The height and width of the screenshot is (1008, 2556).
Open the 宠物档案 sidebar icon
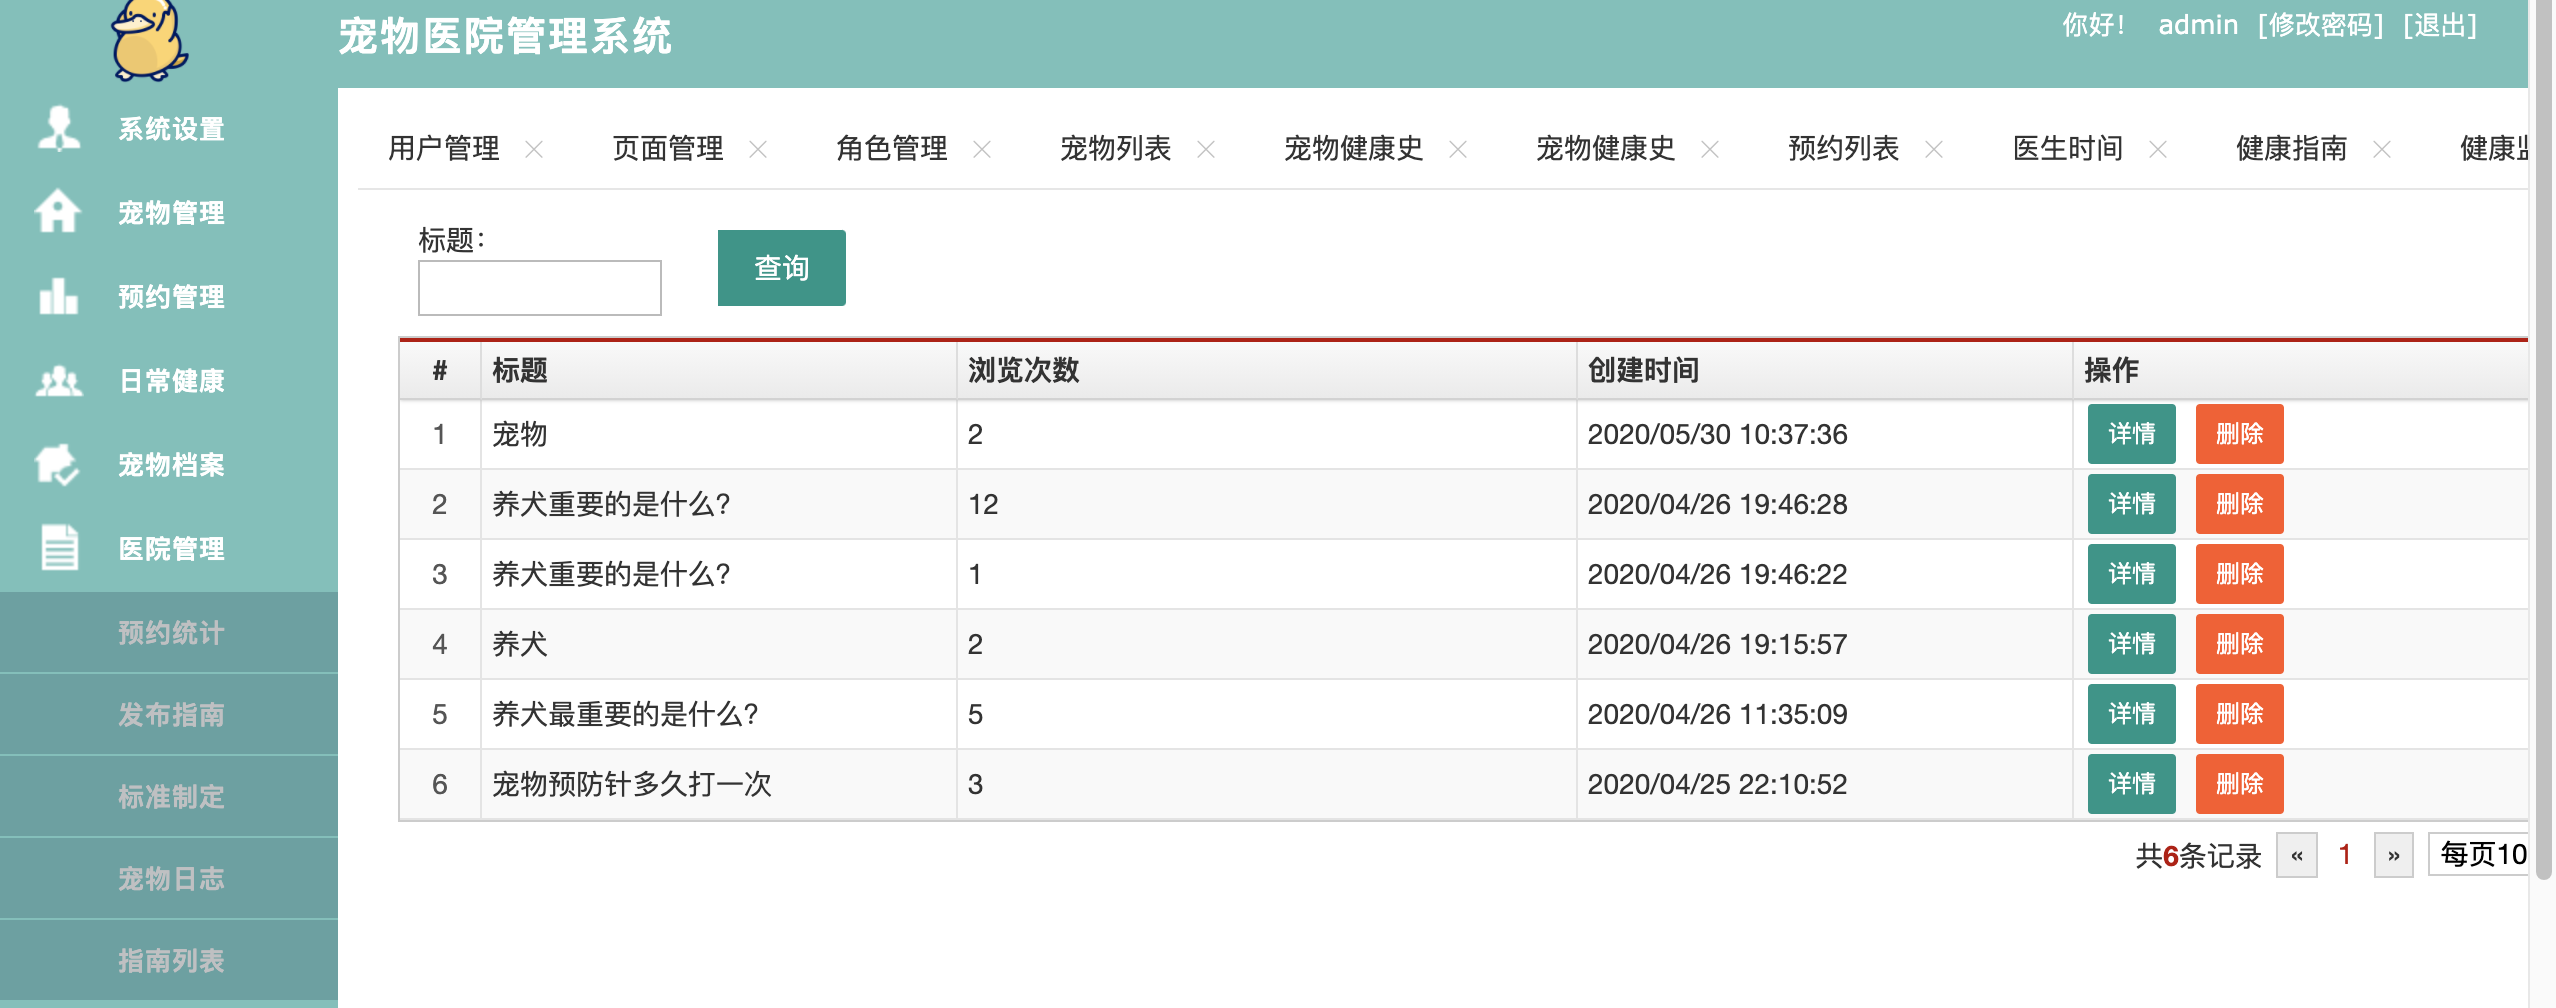pos(57,464)
